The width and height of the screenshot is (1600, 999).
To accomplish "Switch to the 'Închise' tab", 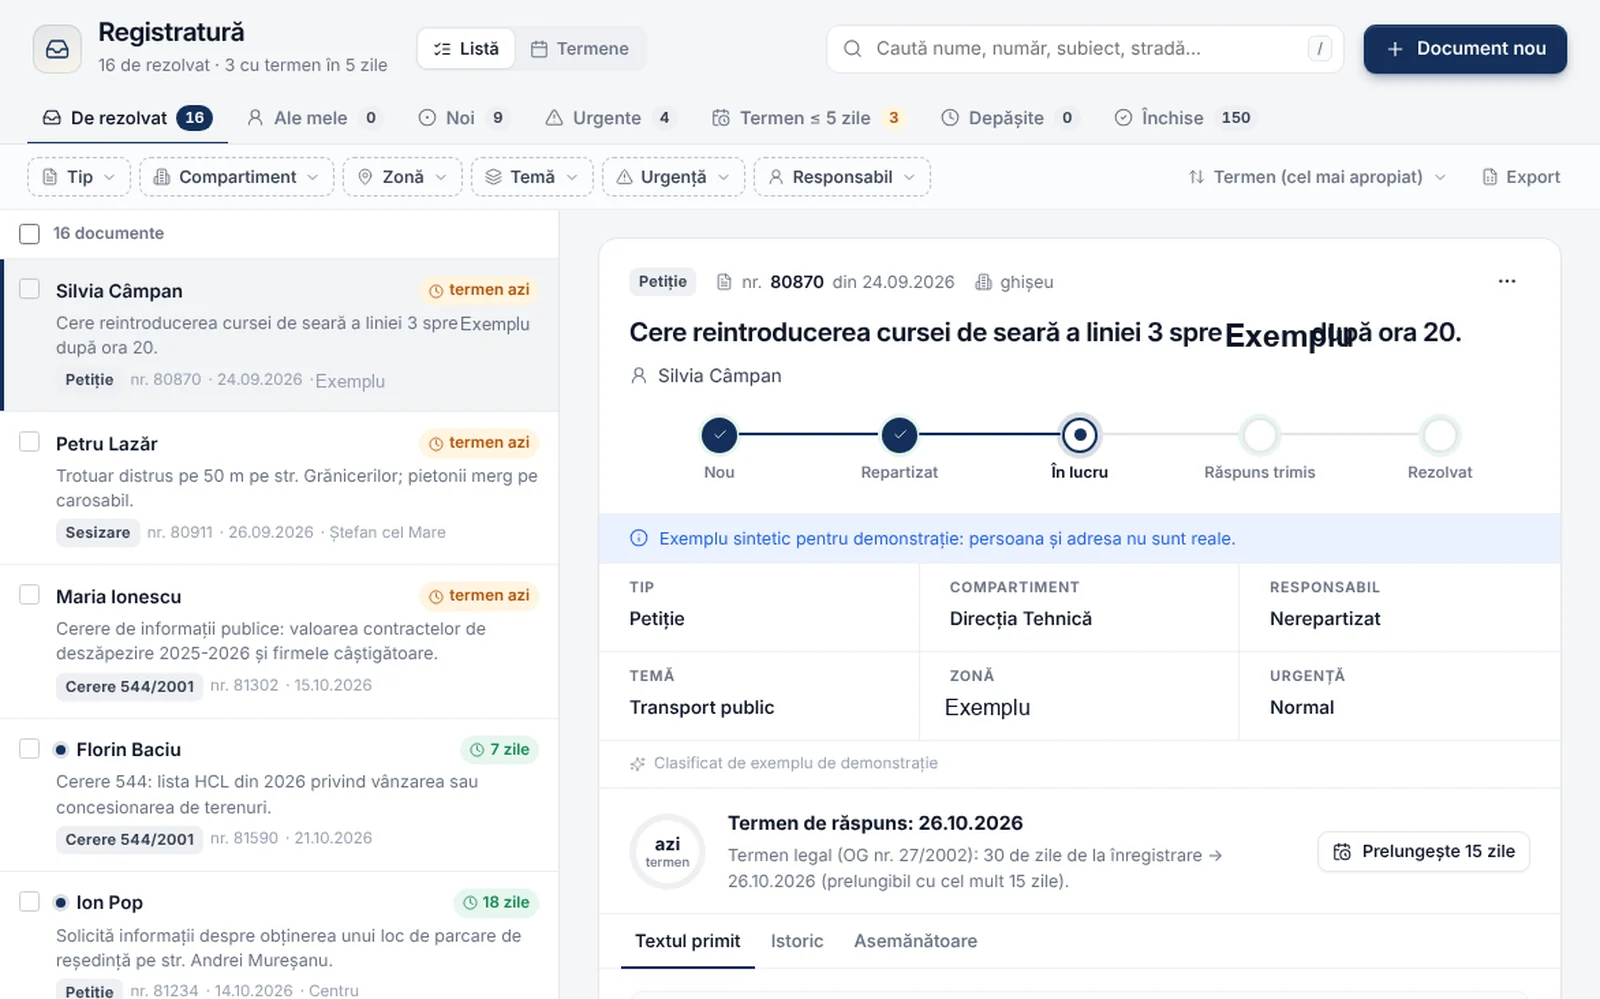I will click(x=1184, y=118).
